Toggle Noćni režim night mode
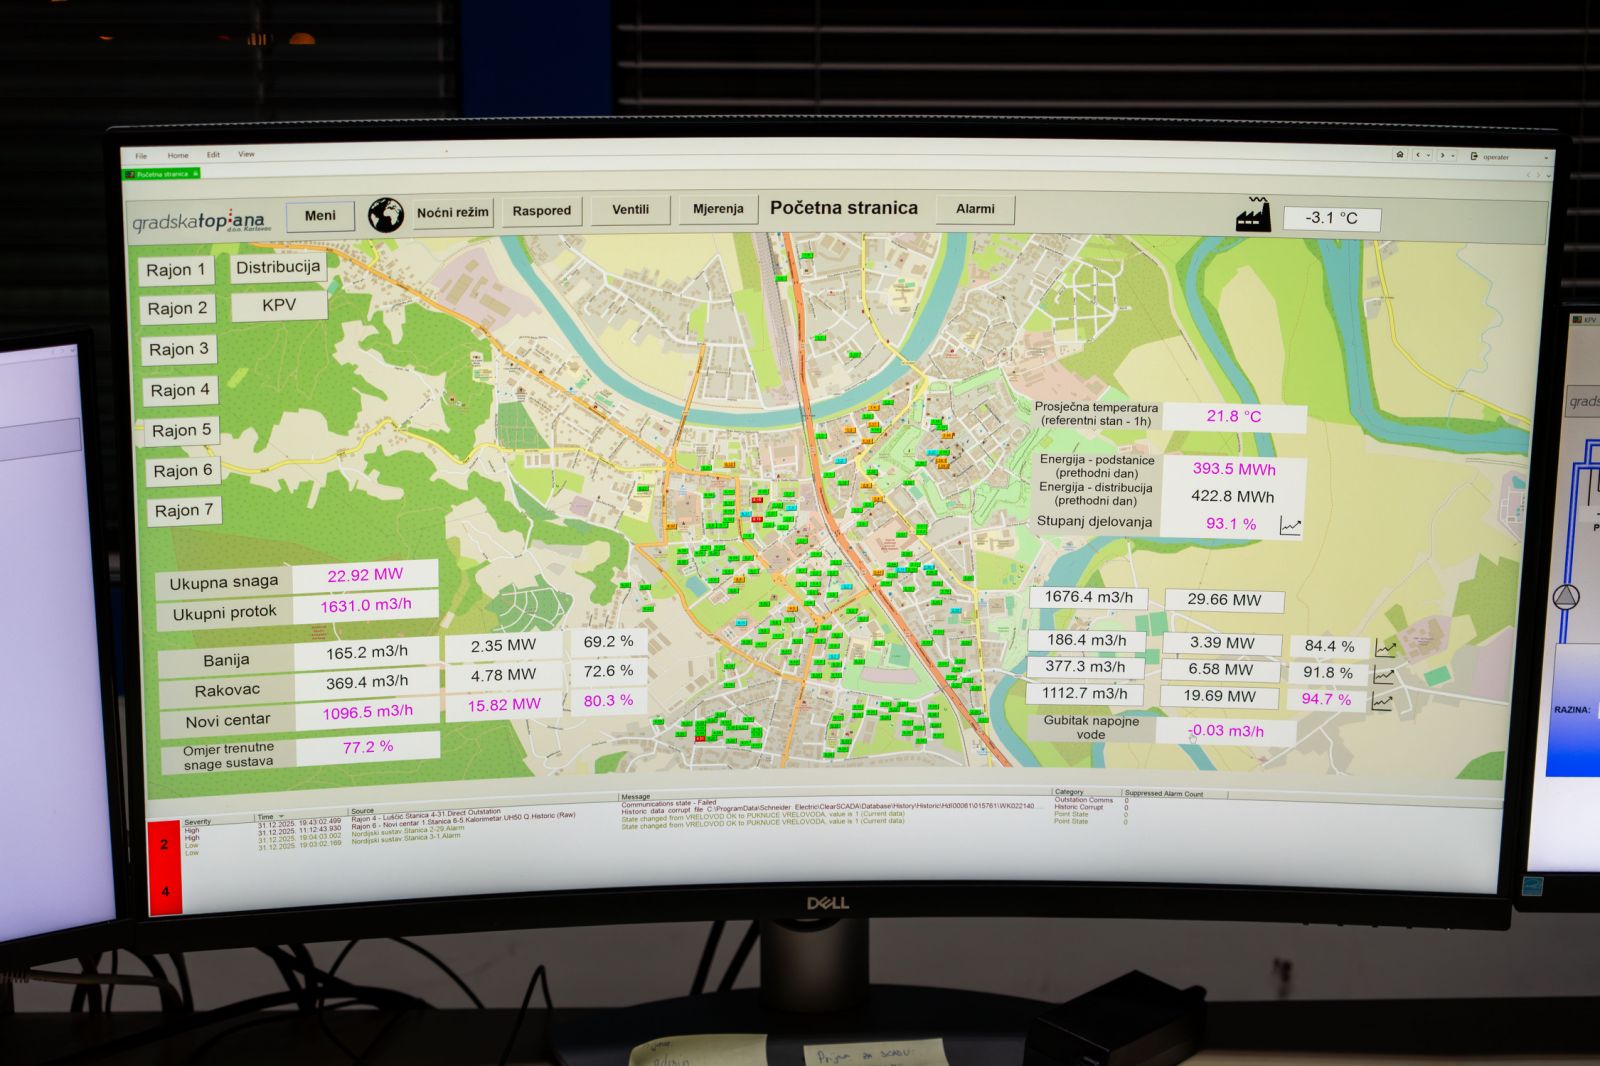Image resolution: width=1600 pixels, height=1066 pixels. [x=453, y=213]
